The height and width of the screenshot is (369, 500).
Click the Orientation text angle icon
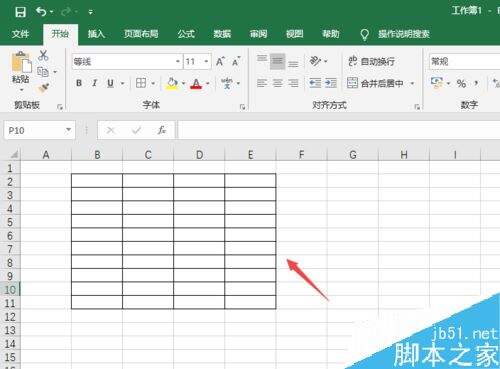(x=315, y=61)
